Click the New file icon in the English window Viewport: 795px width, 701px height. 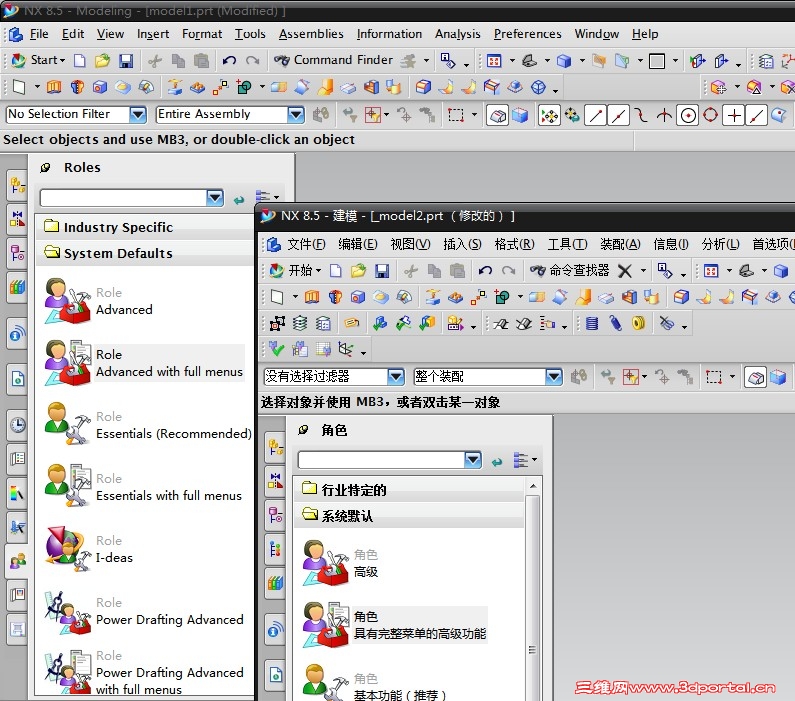coord(80,61)
